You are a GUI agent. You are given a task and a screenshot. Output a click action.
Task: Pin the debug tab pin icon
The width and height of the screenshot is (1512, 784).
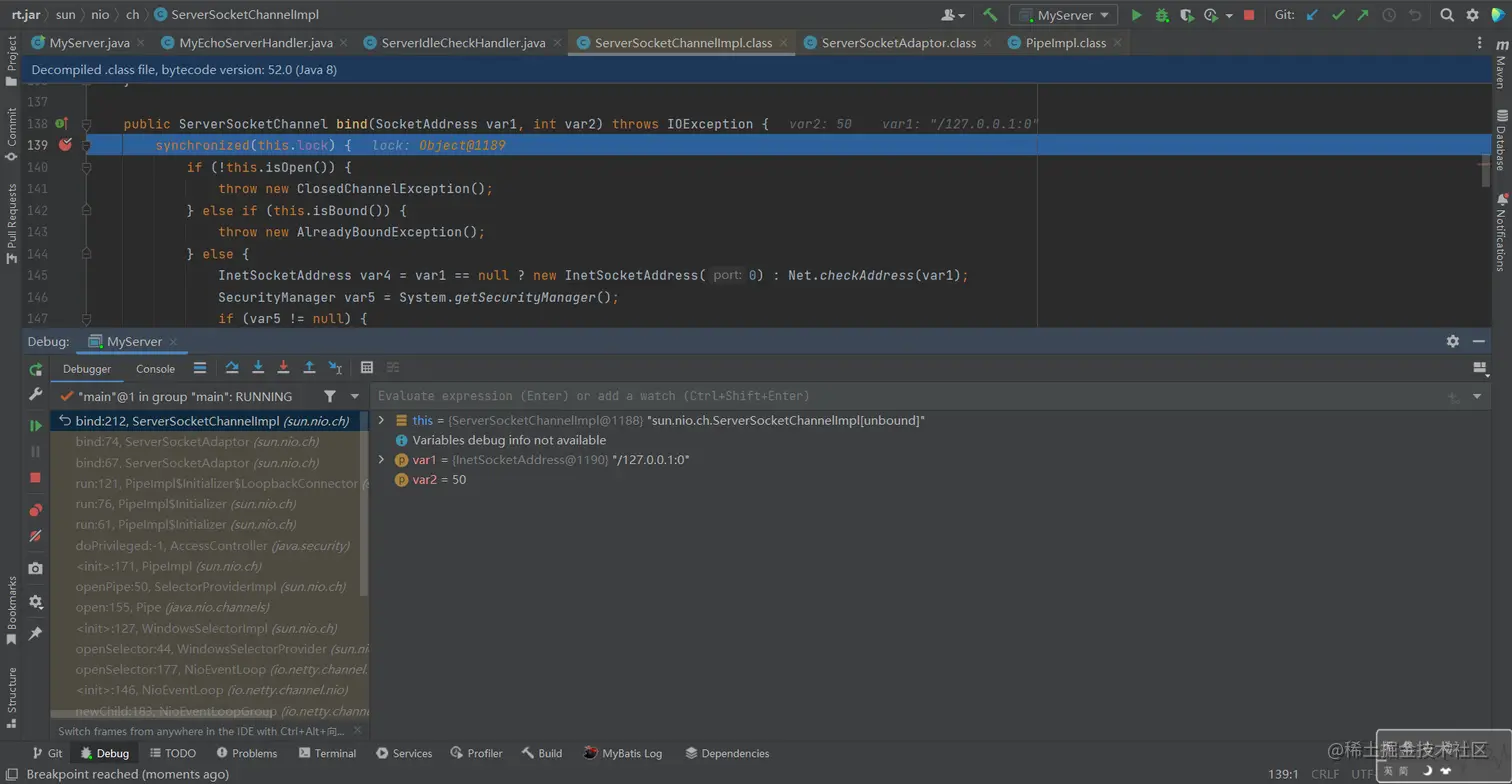click(x=36, y=634)
